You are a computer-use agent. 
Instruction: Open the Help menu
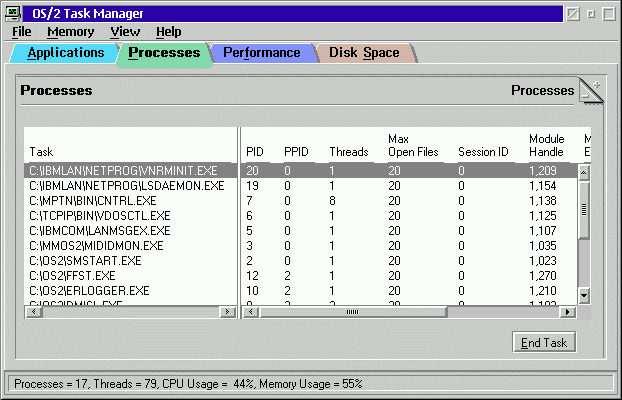(169, 32)
